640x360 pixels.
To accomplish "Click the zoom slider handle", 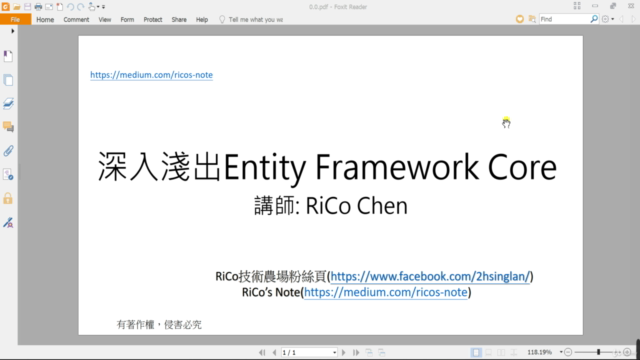I will [x=598, y=352].
